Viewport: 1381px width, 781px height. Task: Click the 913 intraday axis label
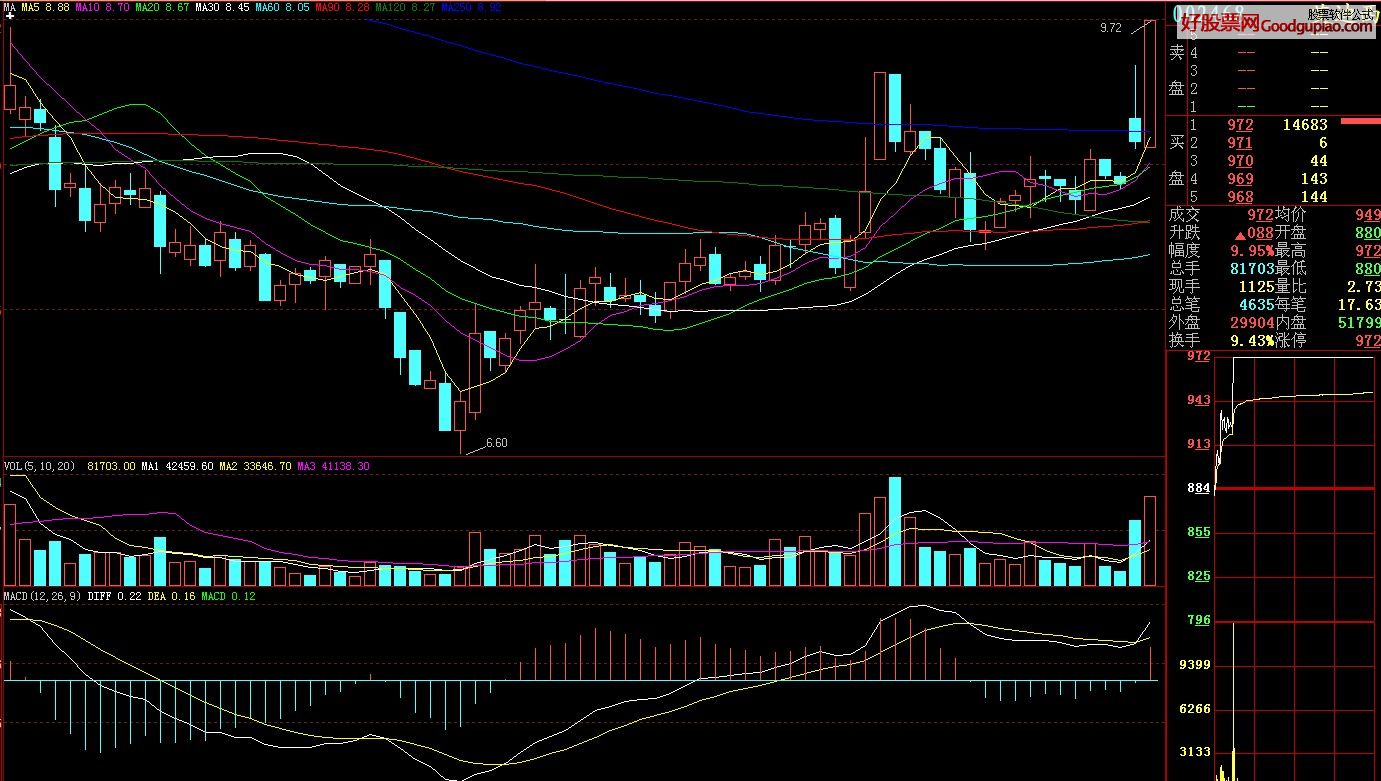pyautogui.click(x=1198, y=444)
